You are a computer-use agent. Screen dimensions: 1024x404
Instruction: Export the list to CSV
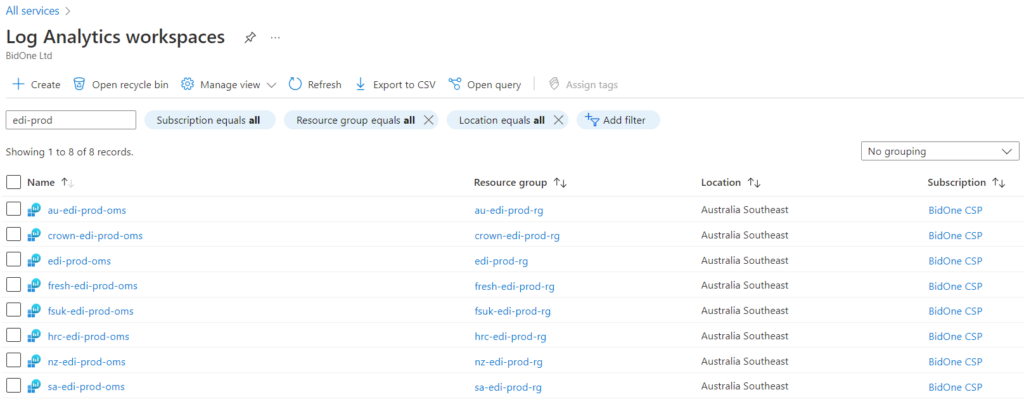click(x=395, y=84)
